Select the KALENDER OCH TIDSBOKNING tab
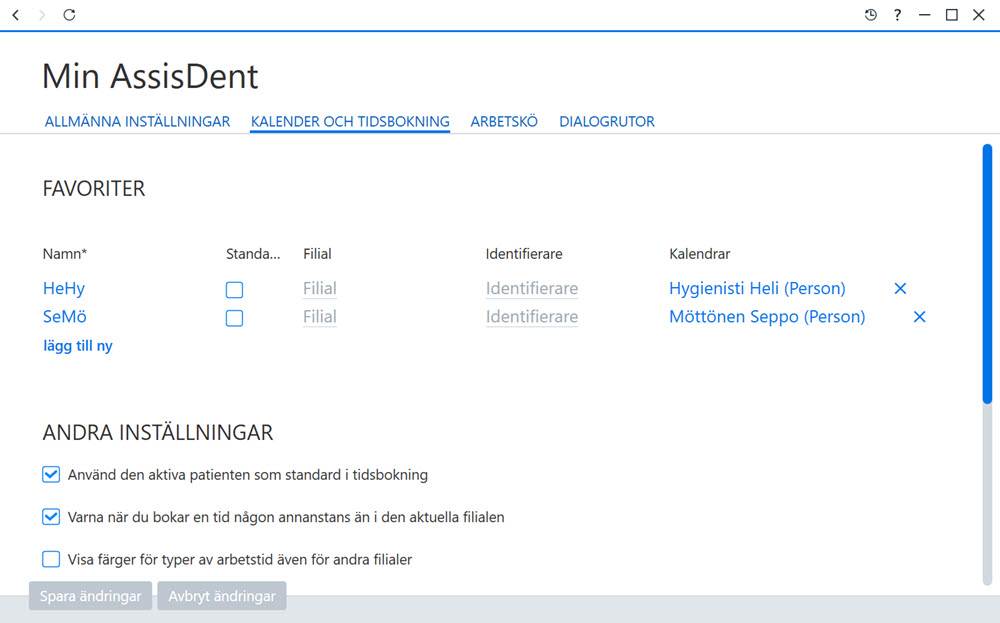1000x623 pixels. click(350, 121)
